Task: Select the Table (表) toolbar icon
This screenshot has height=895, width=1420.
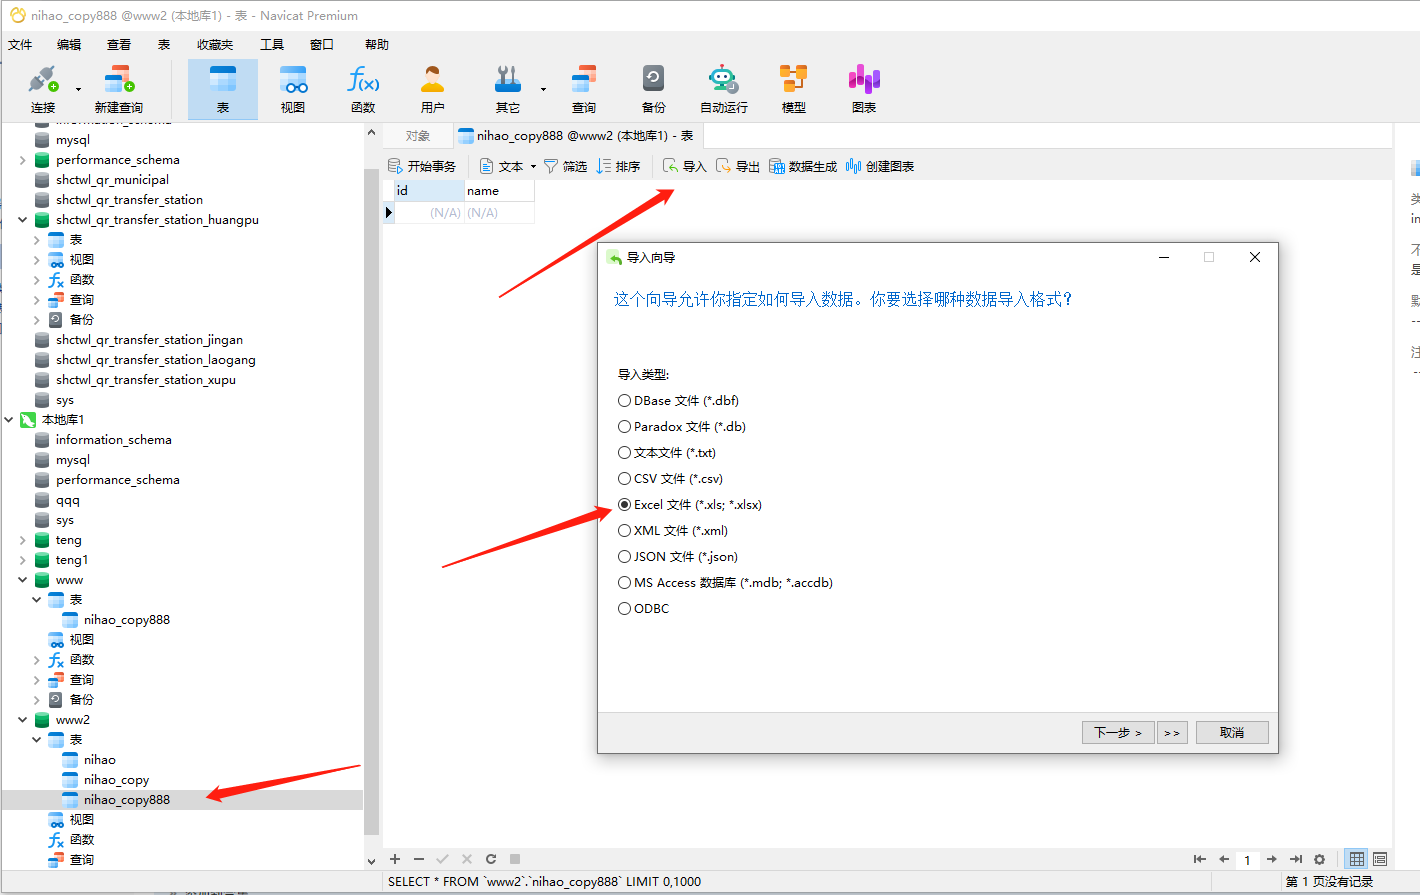Action: click(x=223, y=89)
